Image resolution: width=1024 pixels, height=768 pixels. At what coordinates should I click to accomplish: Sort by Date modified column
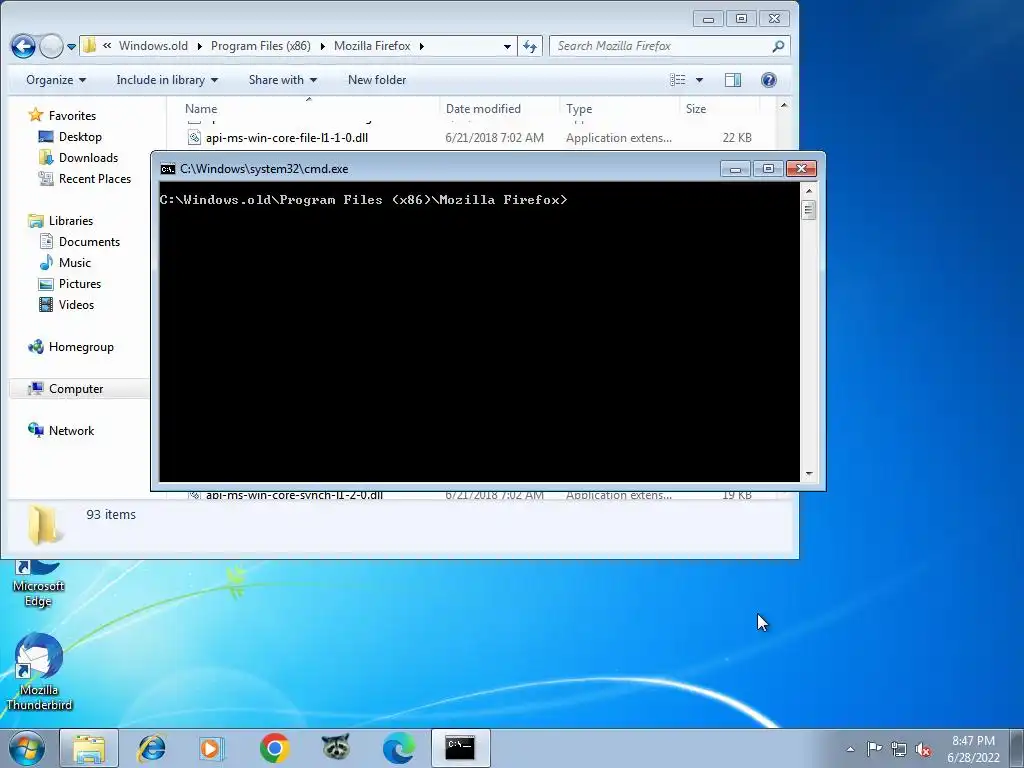[x=499, y=108]
